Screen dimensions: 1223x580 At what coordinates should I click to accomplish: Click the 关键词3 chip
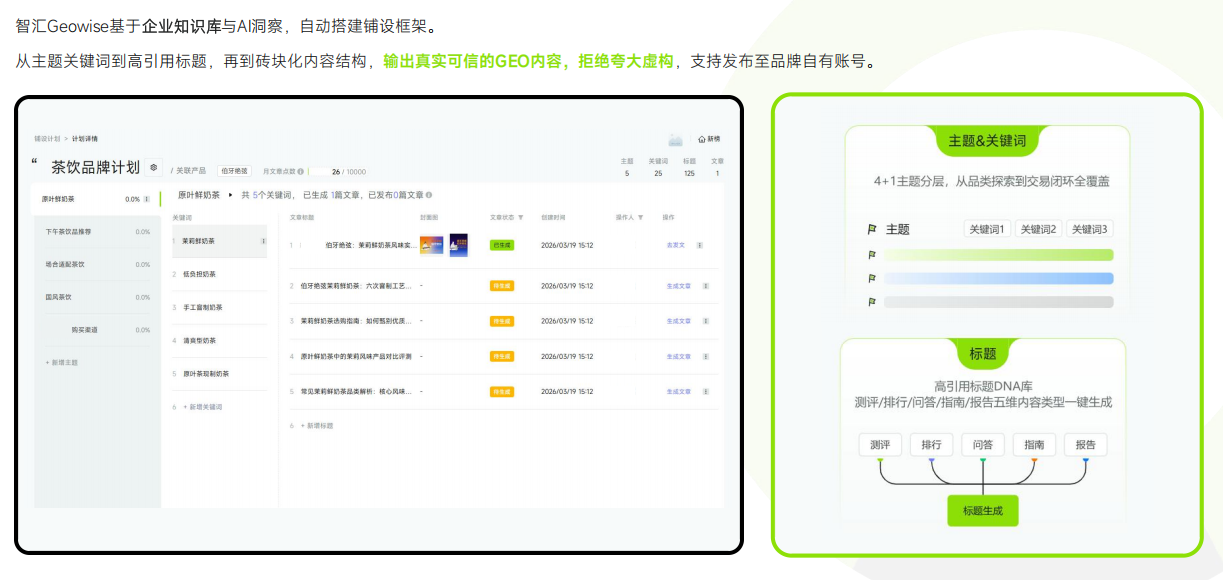1090,229
